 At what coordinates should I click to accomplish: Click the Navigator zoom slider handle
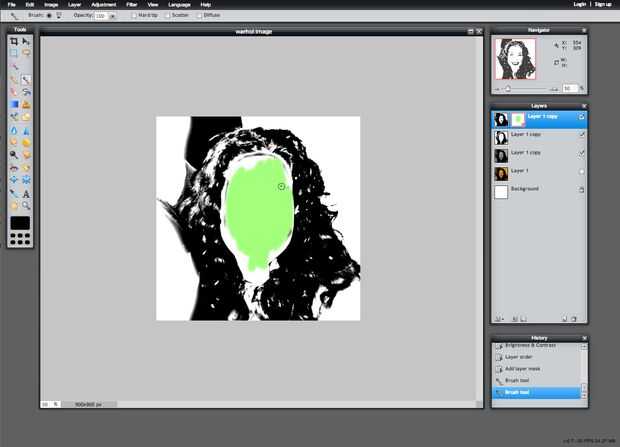508,89
